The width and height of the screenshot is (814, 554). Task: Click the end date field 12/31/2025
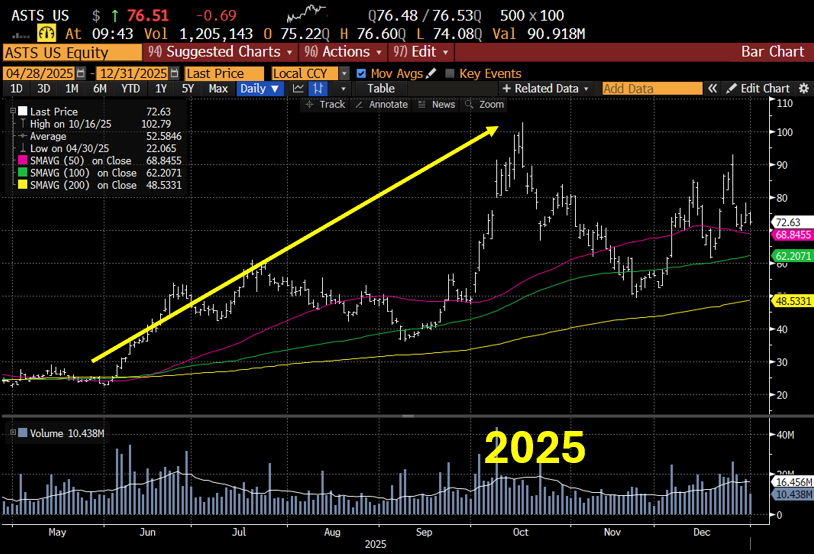(x=134, y=73)
